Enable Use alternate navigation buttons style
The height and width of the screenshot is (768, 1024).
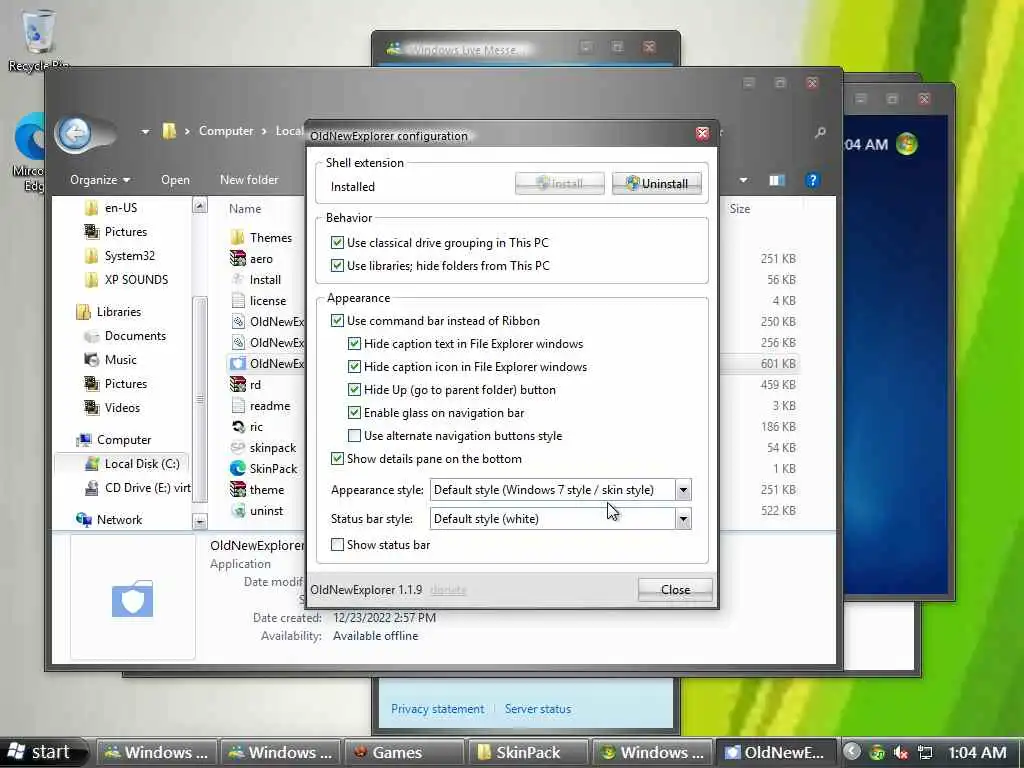click(x=354, y=436)
